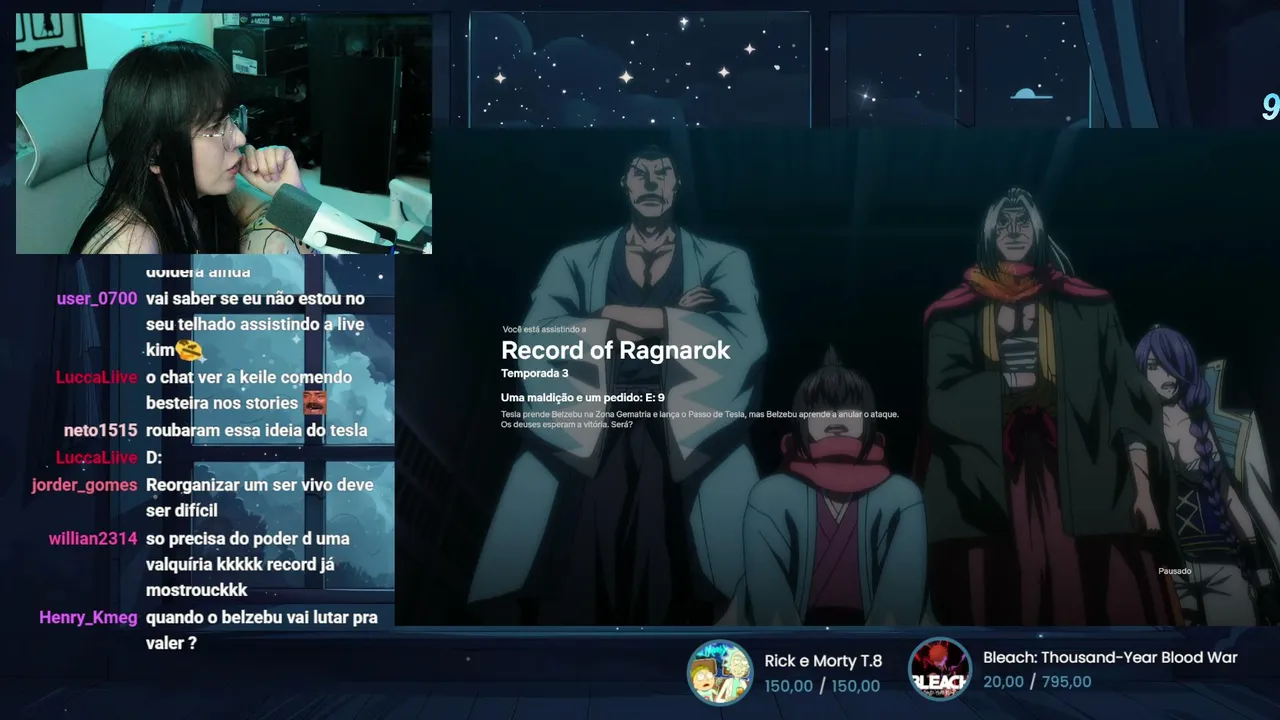Click the "Temporada 3" season label

point(535,373)
